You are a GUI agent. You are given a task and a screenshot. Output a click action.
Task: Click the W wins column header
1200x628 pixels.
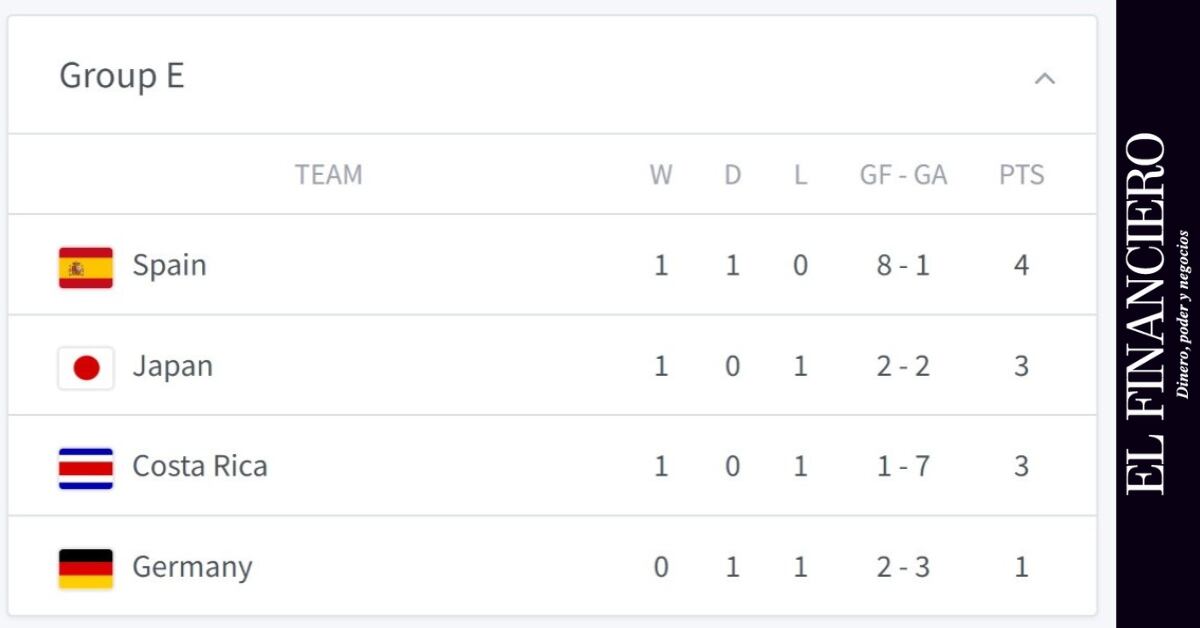pyautogui.click(x=661, y=175)
